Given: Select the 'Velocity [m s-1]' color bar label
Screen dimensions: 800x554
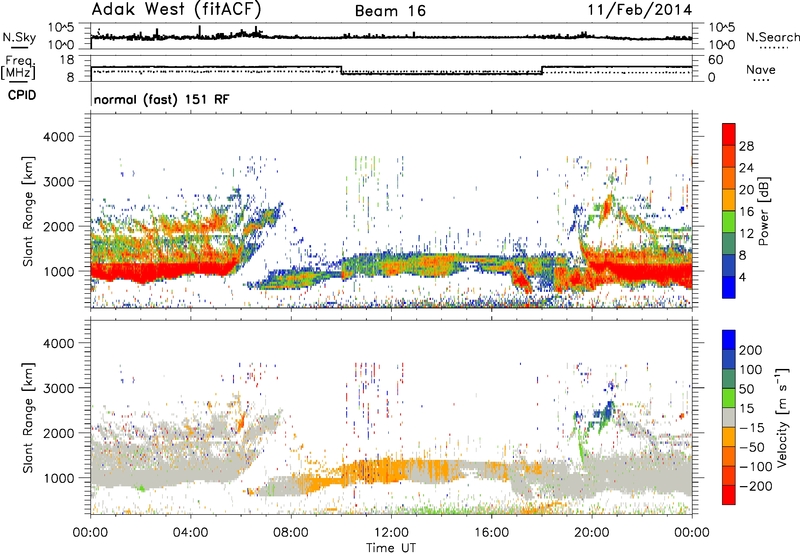Looking at the screenshot, I should [x=782, y=418].
